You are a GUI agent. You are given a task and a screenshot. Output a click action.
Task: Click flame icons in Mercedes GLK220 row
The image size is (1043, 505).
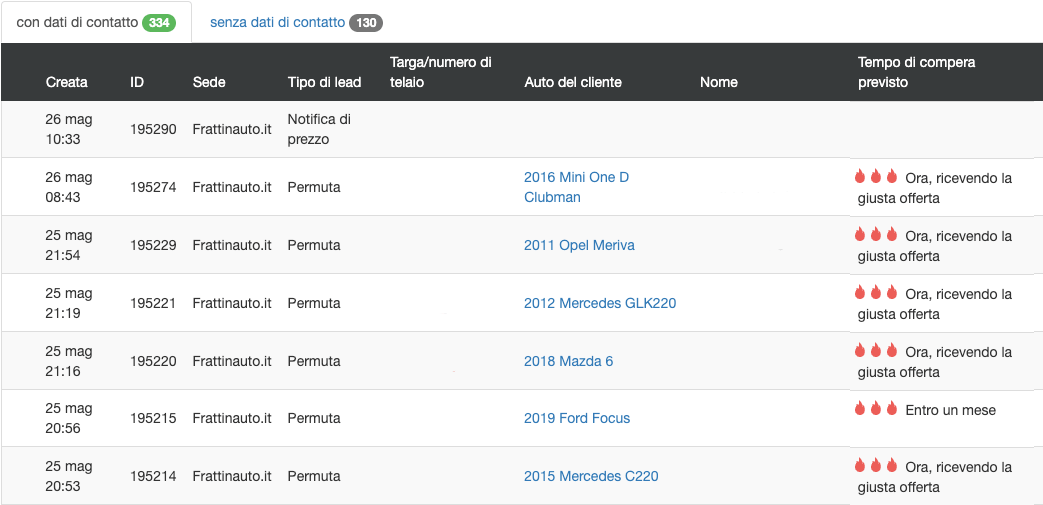876,293
